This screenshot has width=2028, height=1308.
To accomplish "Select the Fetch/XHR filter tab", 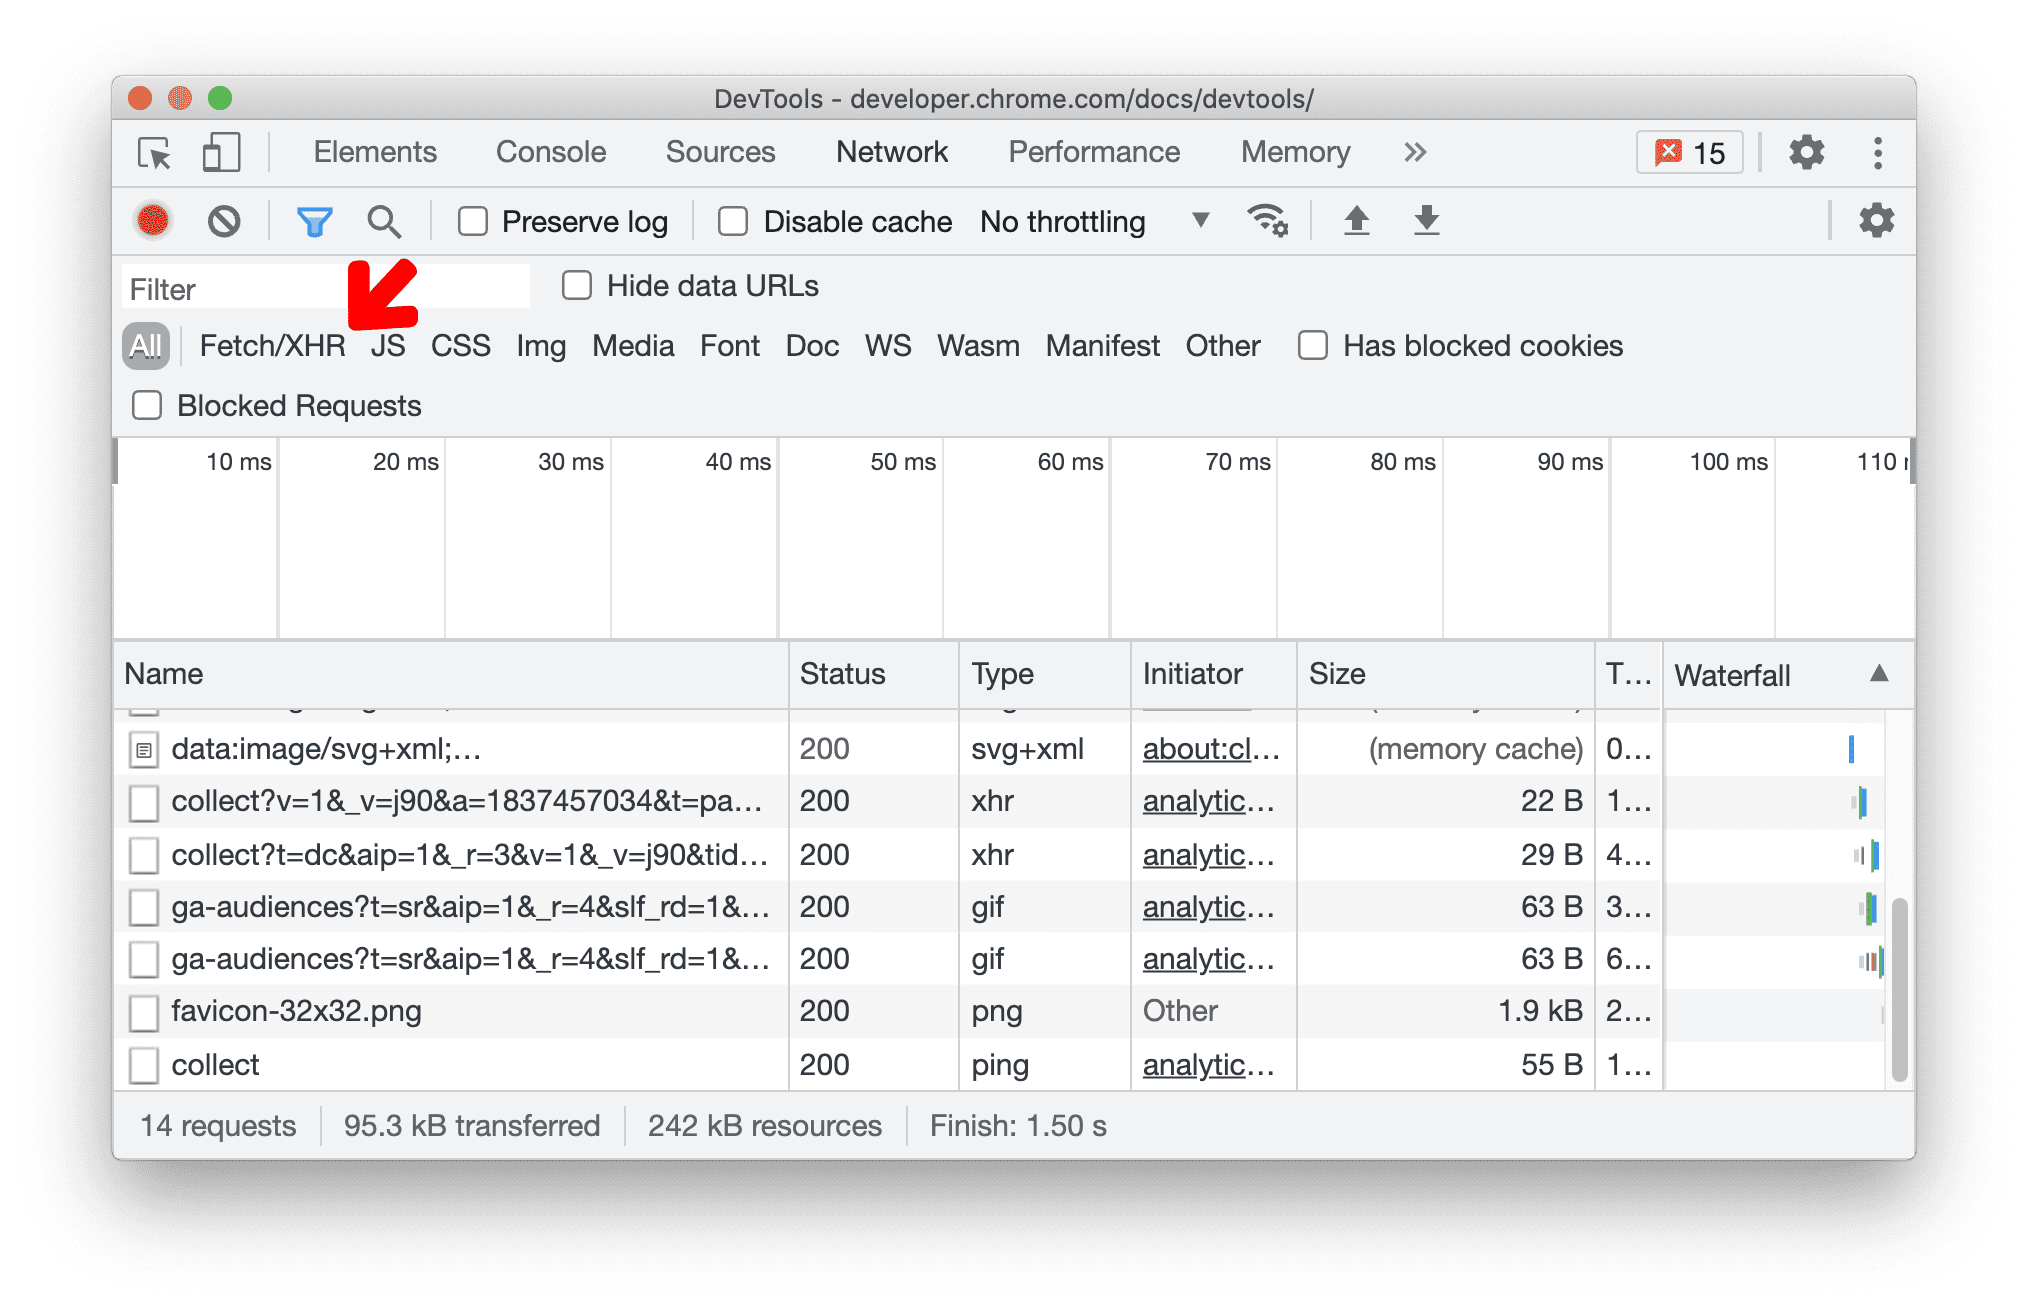I will pyautogui.click(x=270, y=344).
